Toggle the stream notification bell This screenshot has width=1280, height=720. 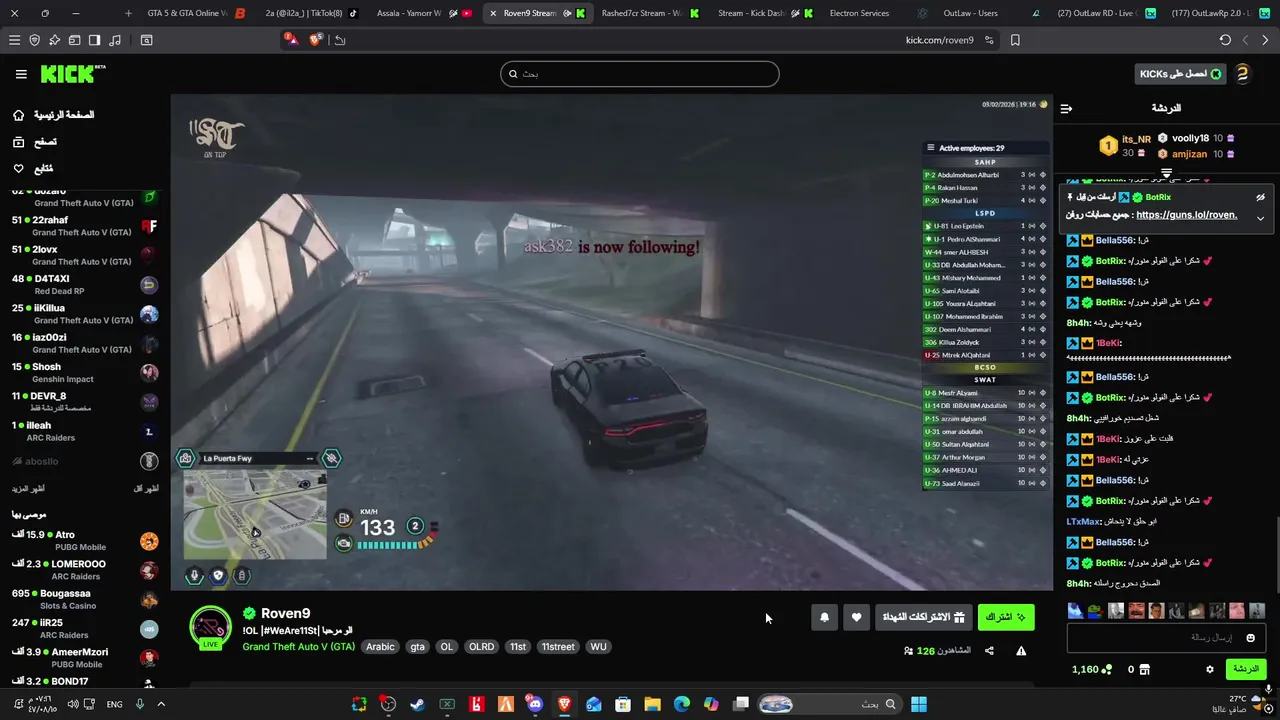[824, 618]
